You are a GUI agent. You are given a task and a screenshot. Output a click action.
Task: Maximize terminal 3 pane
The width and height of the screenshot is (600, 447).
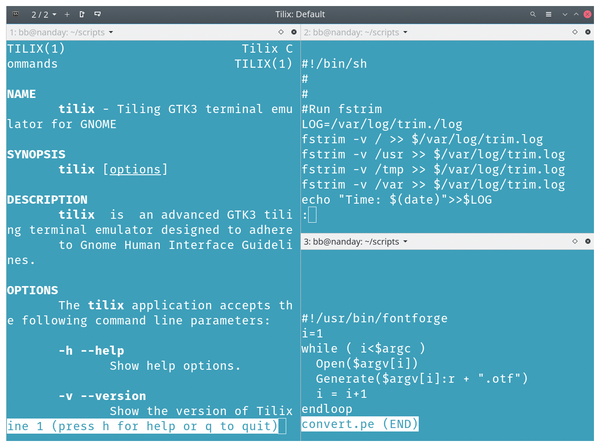575,241
